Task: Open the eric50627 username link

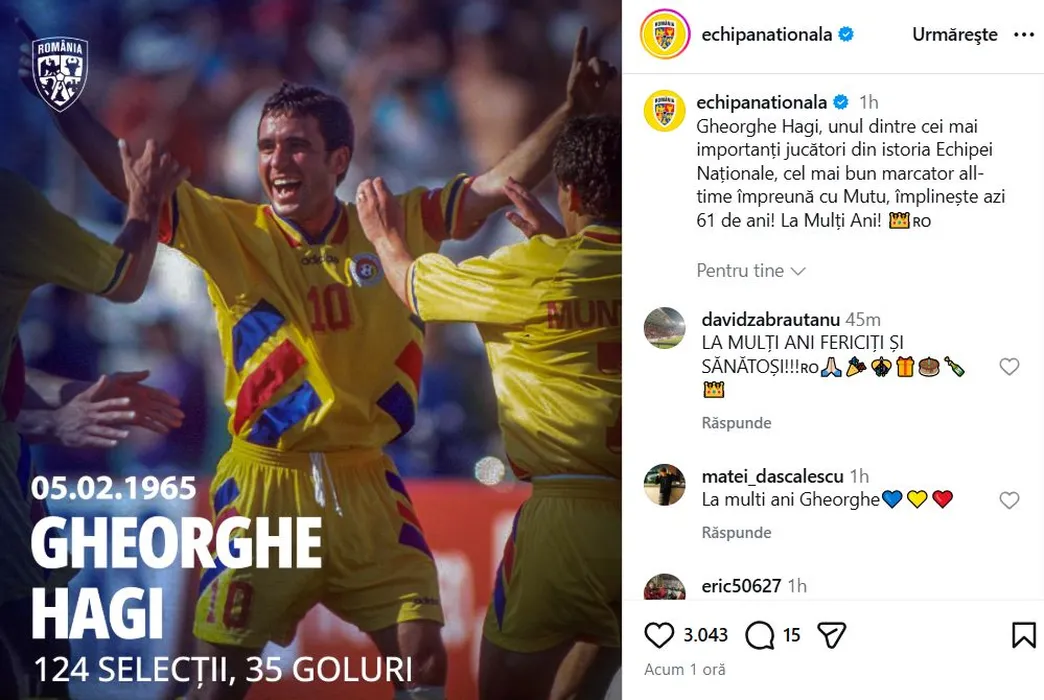Action: (x=741, y=585)
